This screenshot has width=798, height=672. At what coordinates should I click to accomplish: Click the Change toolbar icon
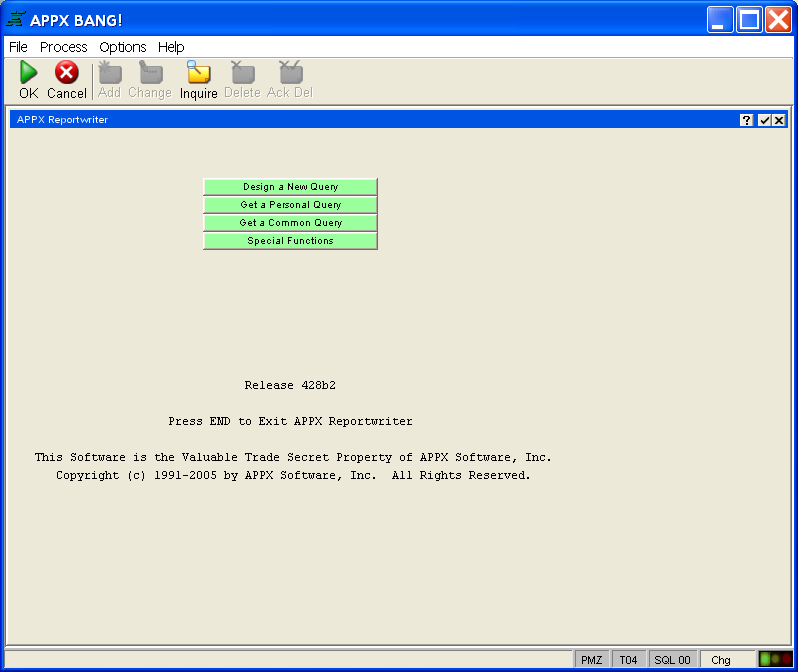tap(151, 72)
